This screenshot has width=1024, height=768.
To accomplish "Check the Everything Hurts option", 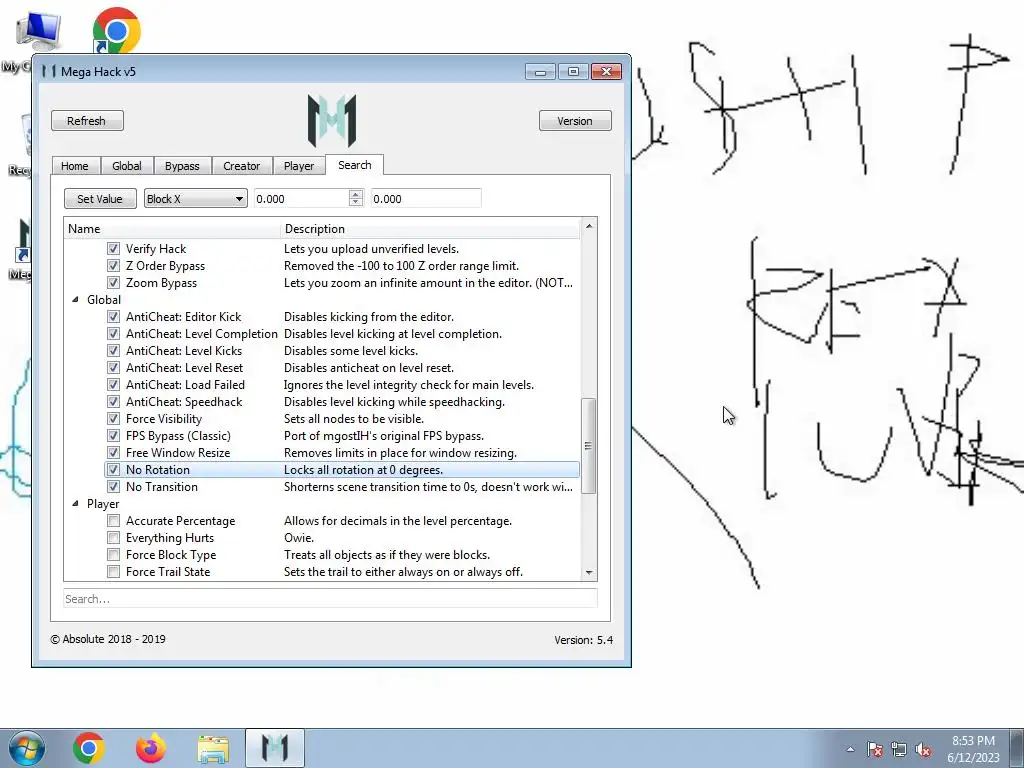I will (x=114, y=537).
